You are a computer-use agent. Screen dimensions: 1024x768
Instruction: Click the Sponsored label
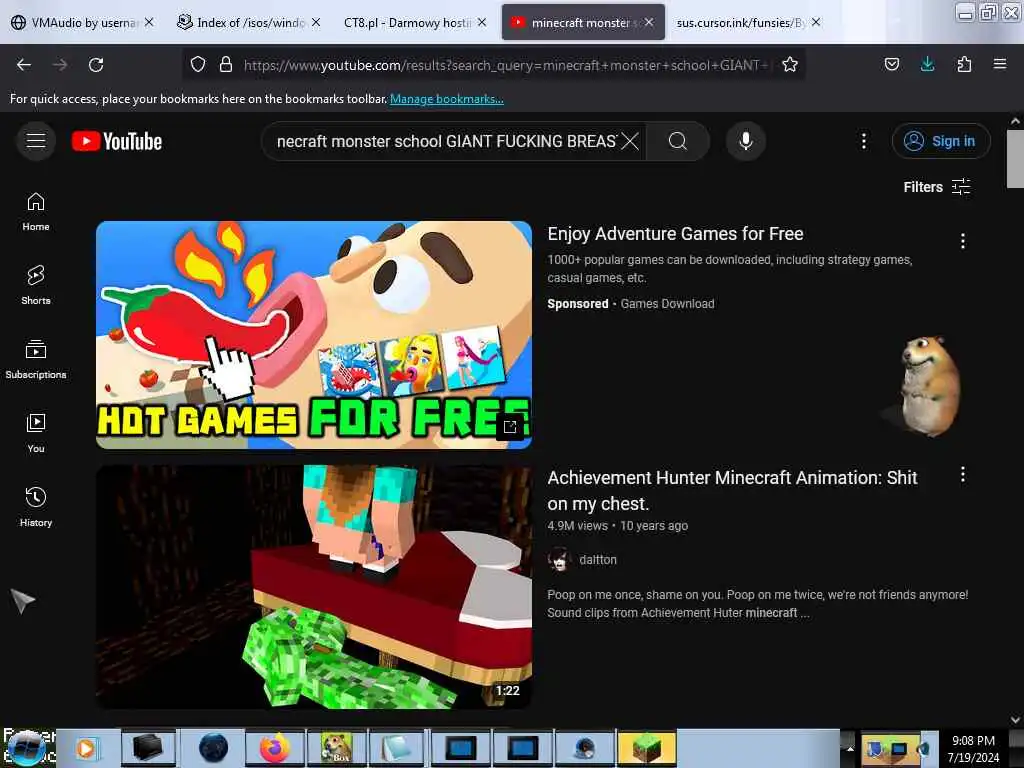pyautogui.click(x=578, y=304)
